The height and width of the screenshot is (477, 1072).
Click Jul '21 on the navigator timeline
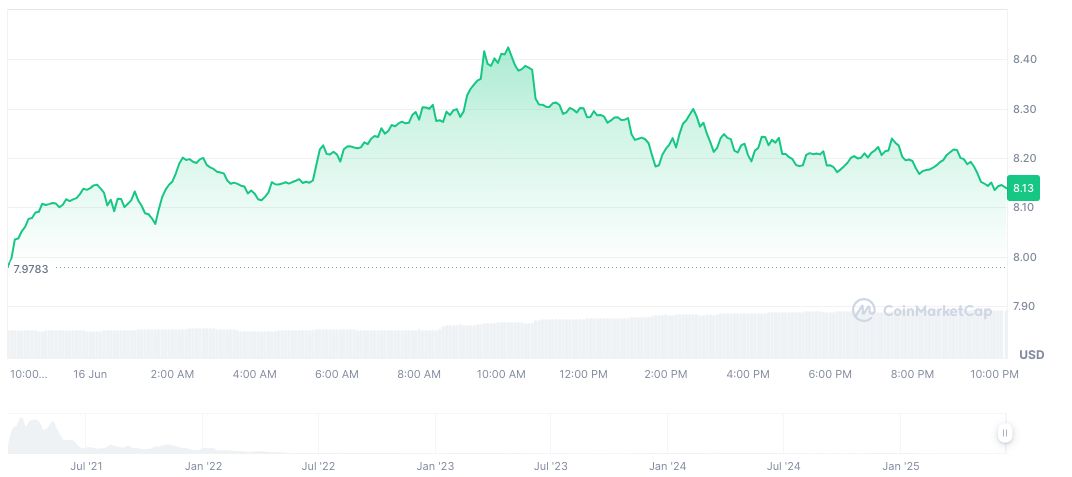(x=87, y=466)
